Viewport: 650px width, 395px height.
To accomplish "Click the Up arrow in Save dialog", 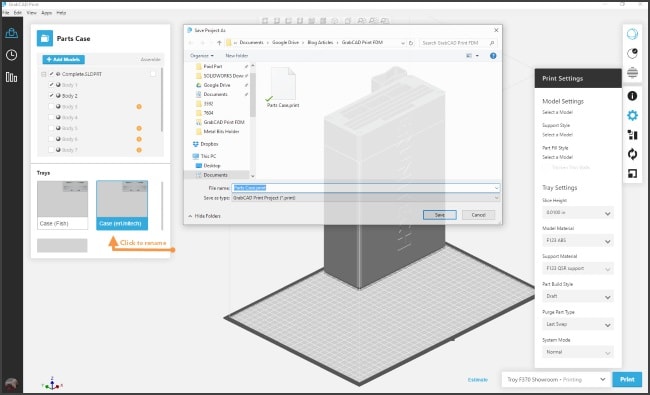I will point(219,43).
